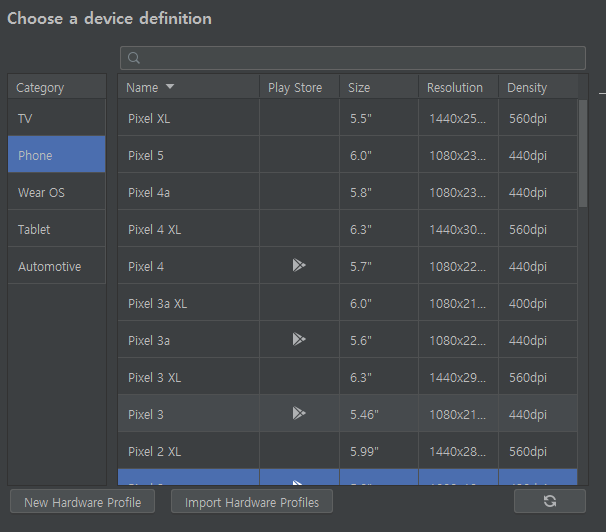Image resolution: width=606 pixels, height=532 pixels.
Task: Select the Pixel 4 device name
Action: (146, 267)
